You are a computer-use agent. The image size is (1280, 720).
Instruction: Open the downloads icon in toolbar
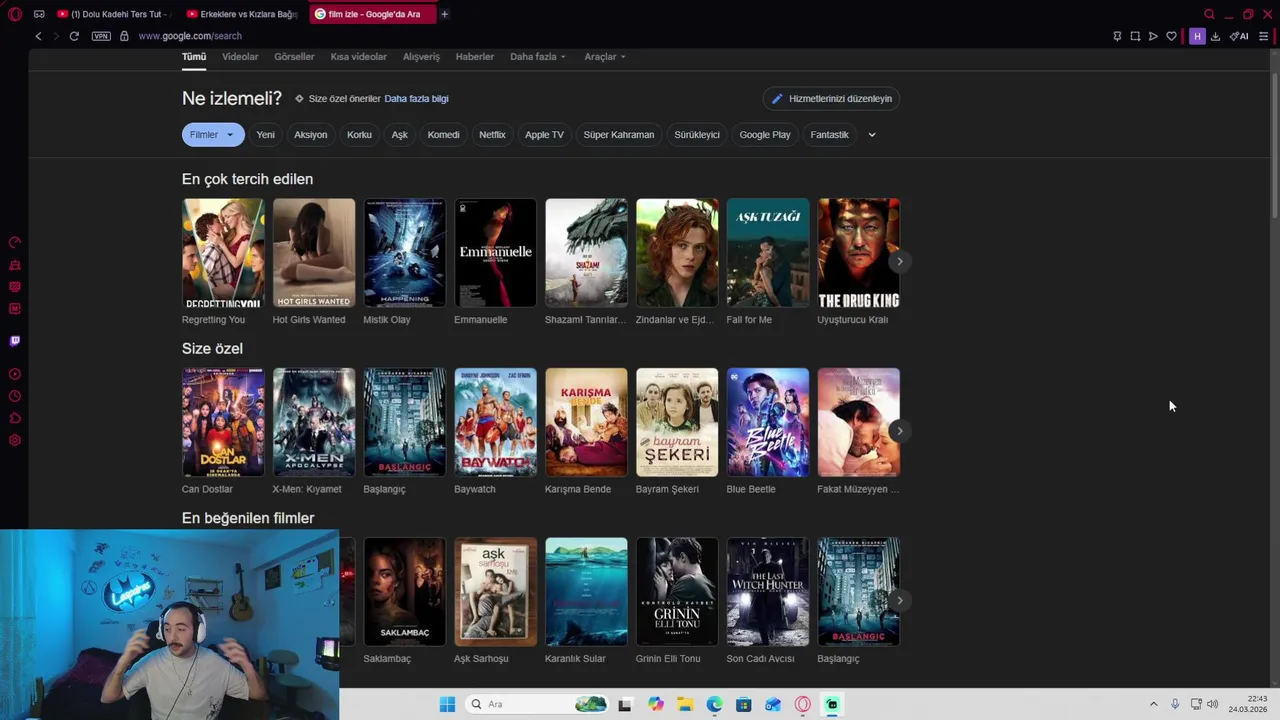[x=1215, y=36]
